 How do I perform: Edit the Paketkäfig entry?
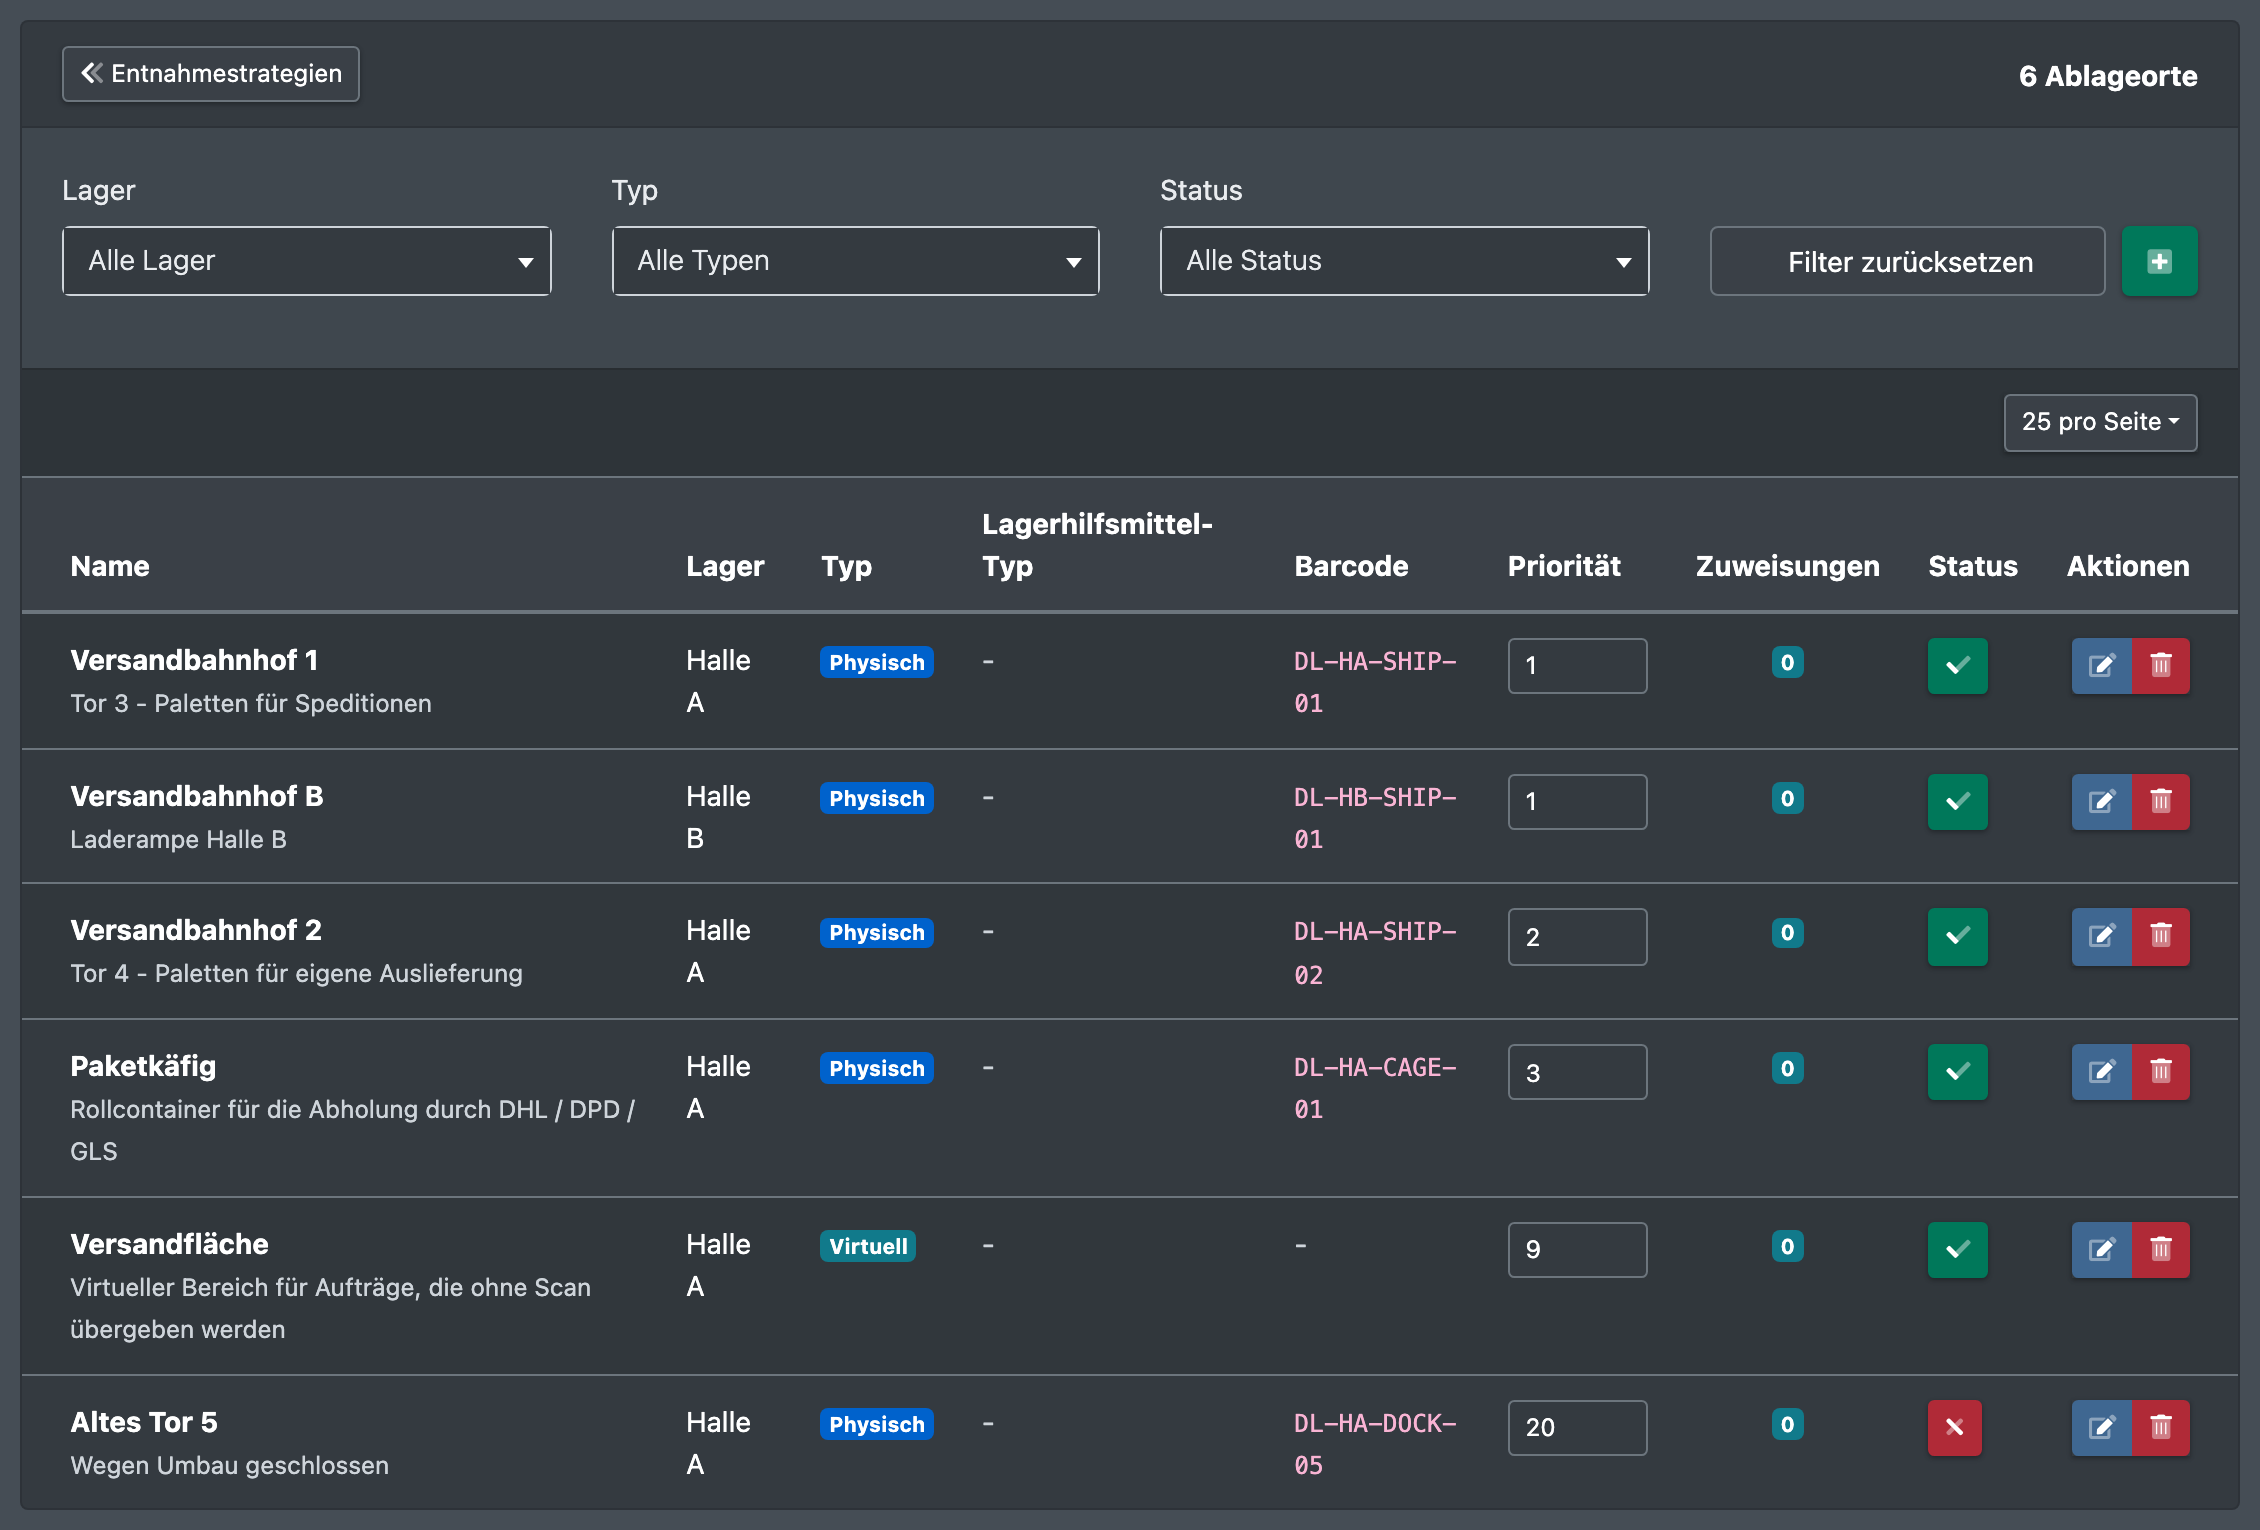click(x=2101, y=1072)
